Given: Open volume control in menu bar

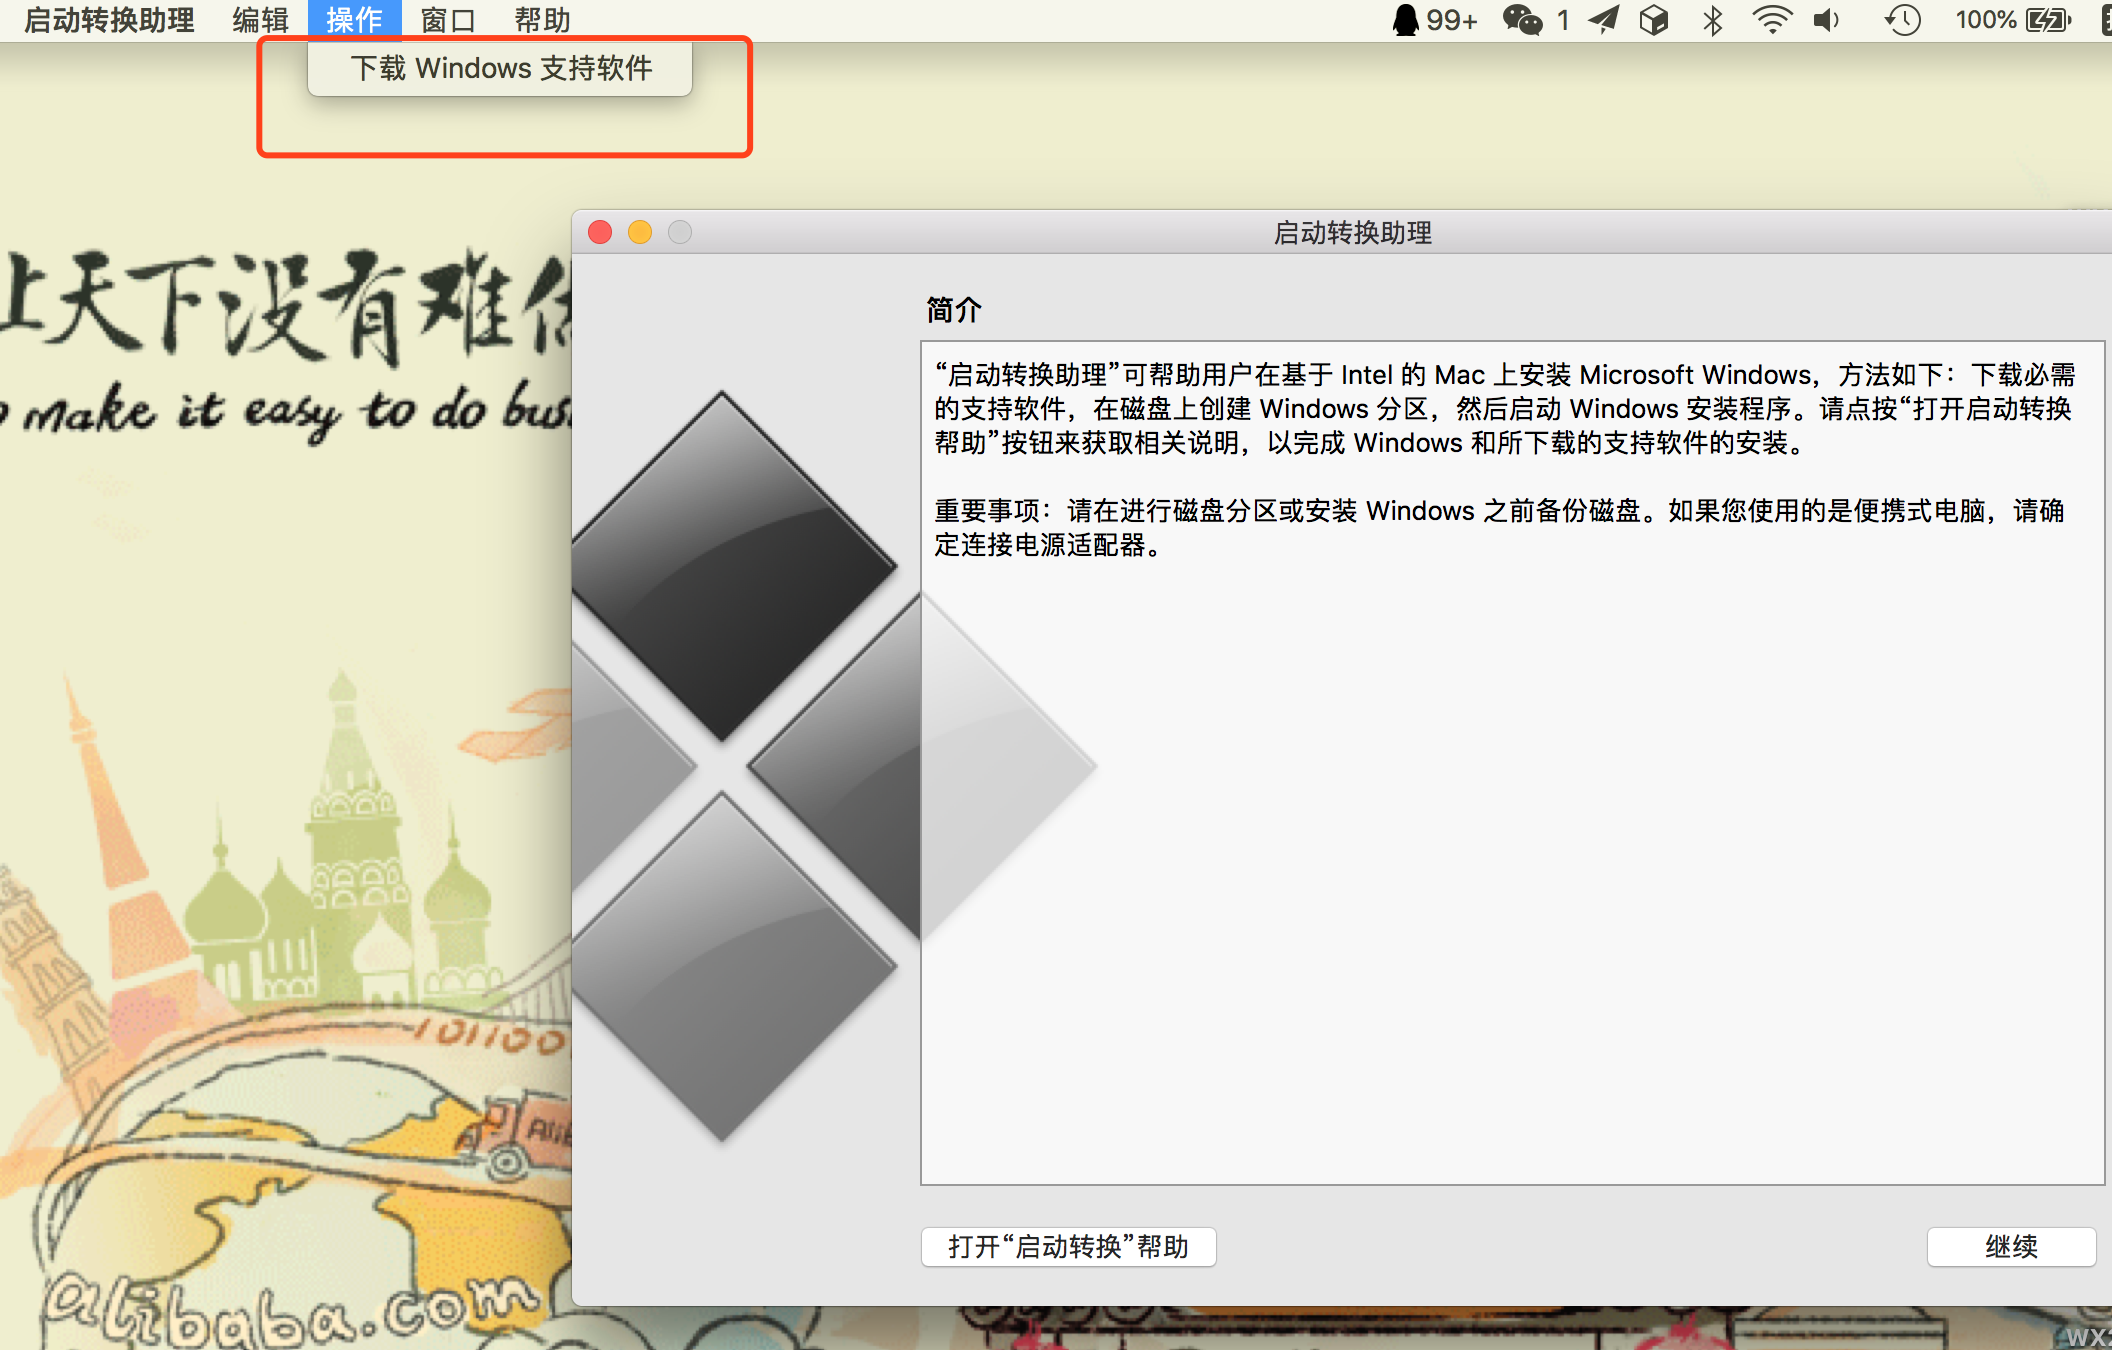Looking at the screenshot, I should click(x=1826, y=20).
